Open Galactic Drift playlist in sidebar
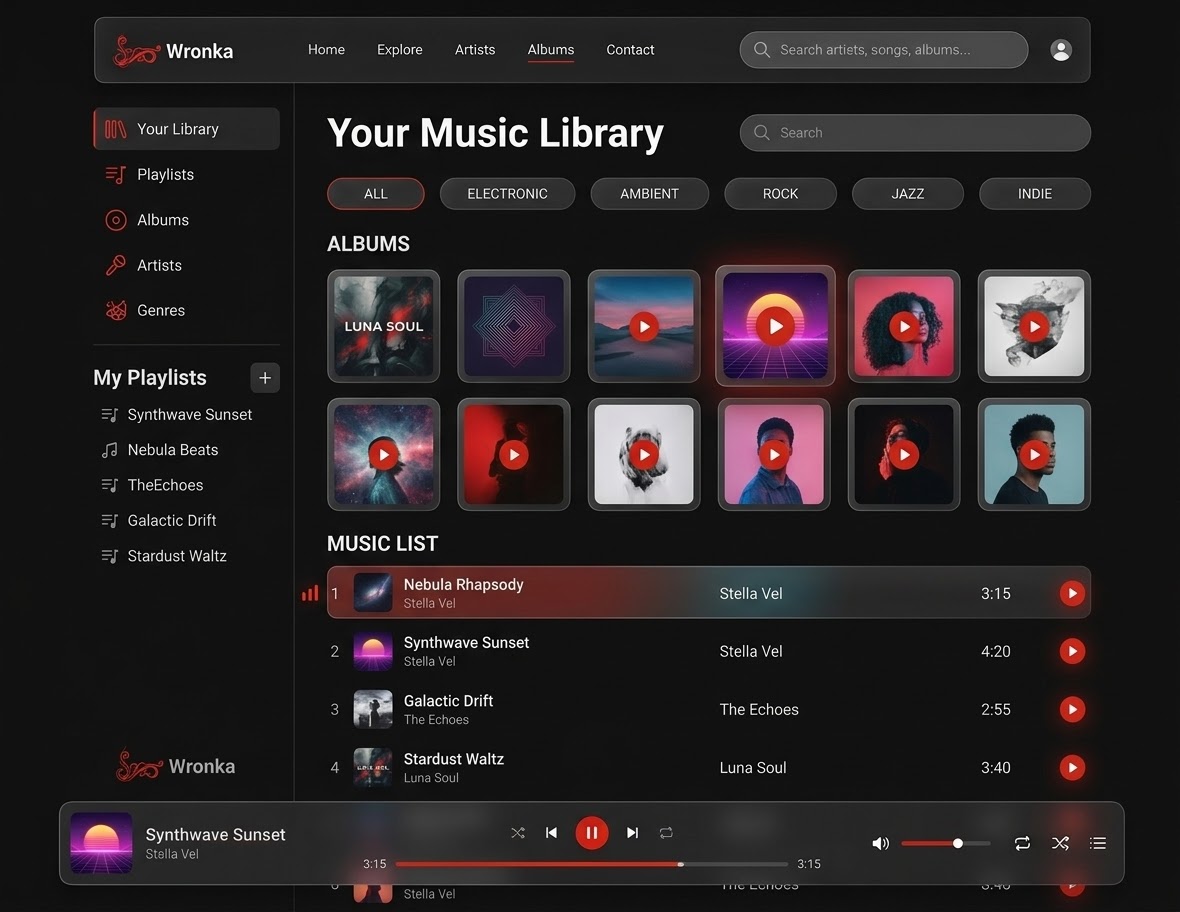 159,521
